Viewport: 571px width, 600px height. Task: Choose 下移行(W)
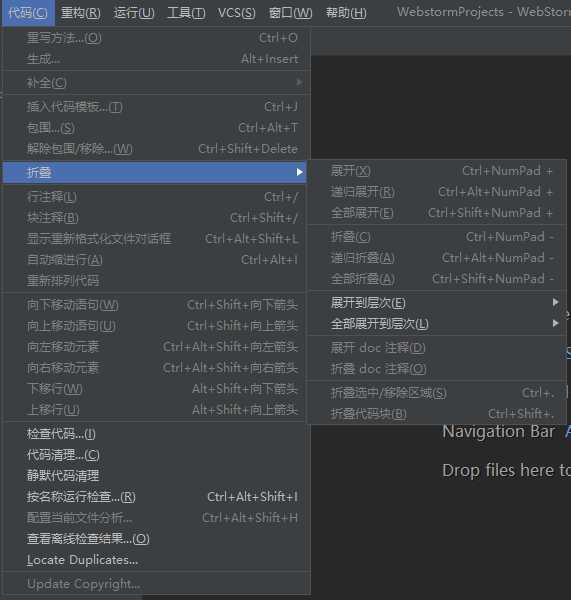click(x=155, y=389)
